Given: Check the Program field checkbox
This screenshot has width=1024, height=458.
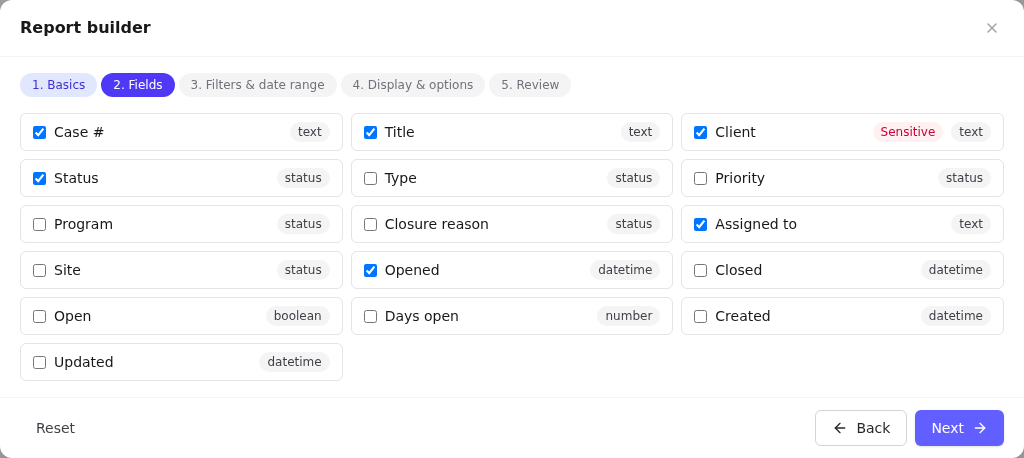Looking at the screenshot, I should click(x=40, y=225).
